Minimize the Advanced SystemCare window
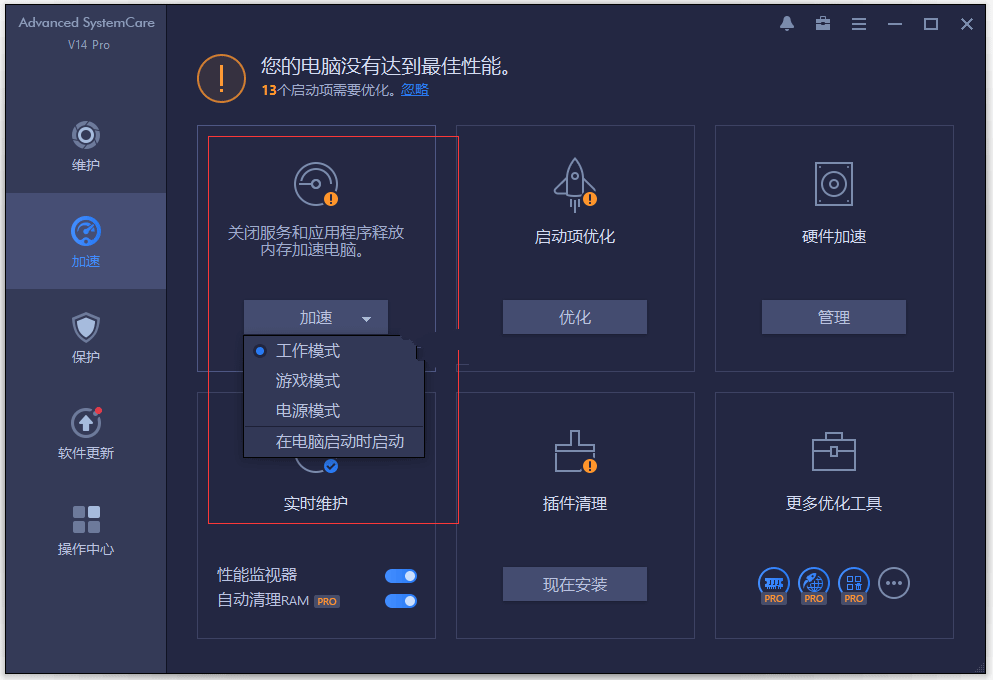Image resolution: width=993 pixels, height=680 pixels. (x=895, y=24)
